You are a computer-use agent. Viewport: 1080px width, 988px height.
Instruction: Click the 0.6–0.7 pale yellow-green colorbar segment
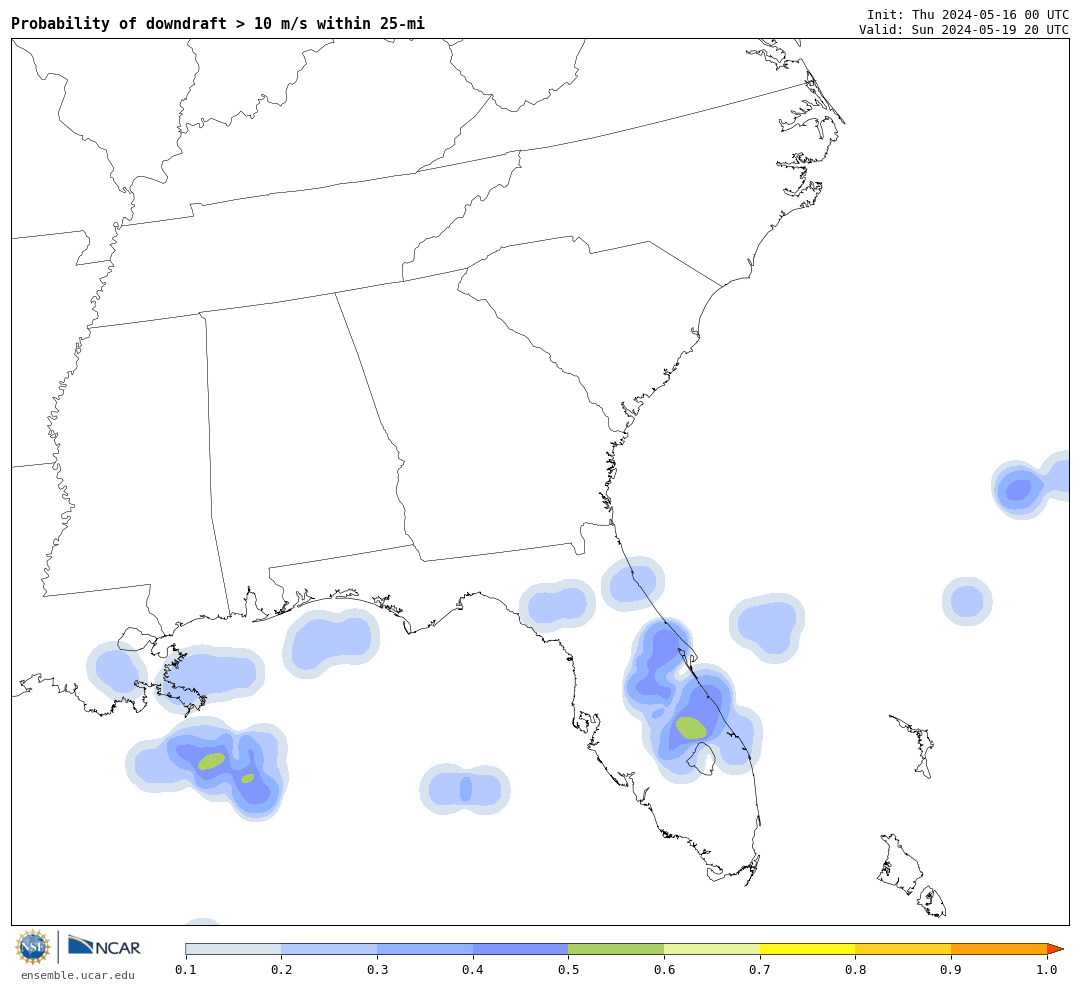712,949
